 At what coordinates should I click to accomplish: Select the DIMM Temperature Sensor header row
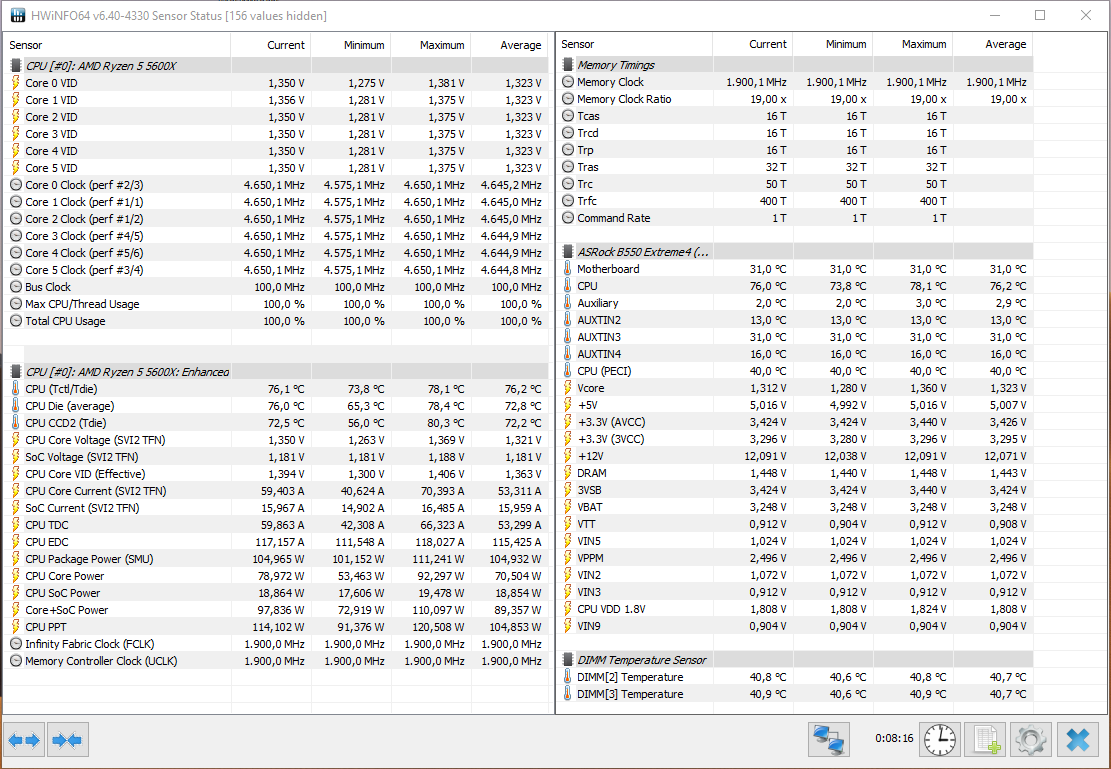[794, 661]
